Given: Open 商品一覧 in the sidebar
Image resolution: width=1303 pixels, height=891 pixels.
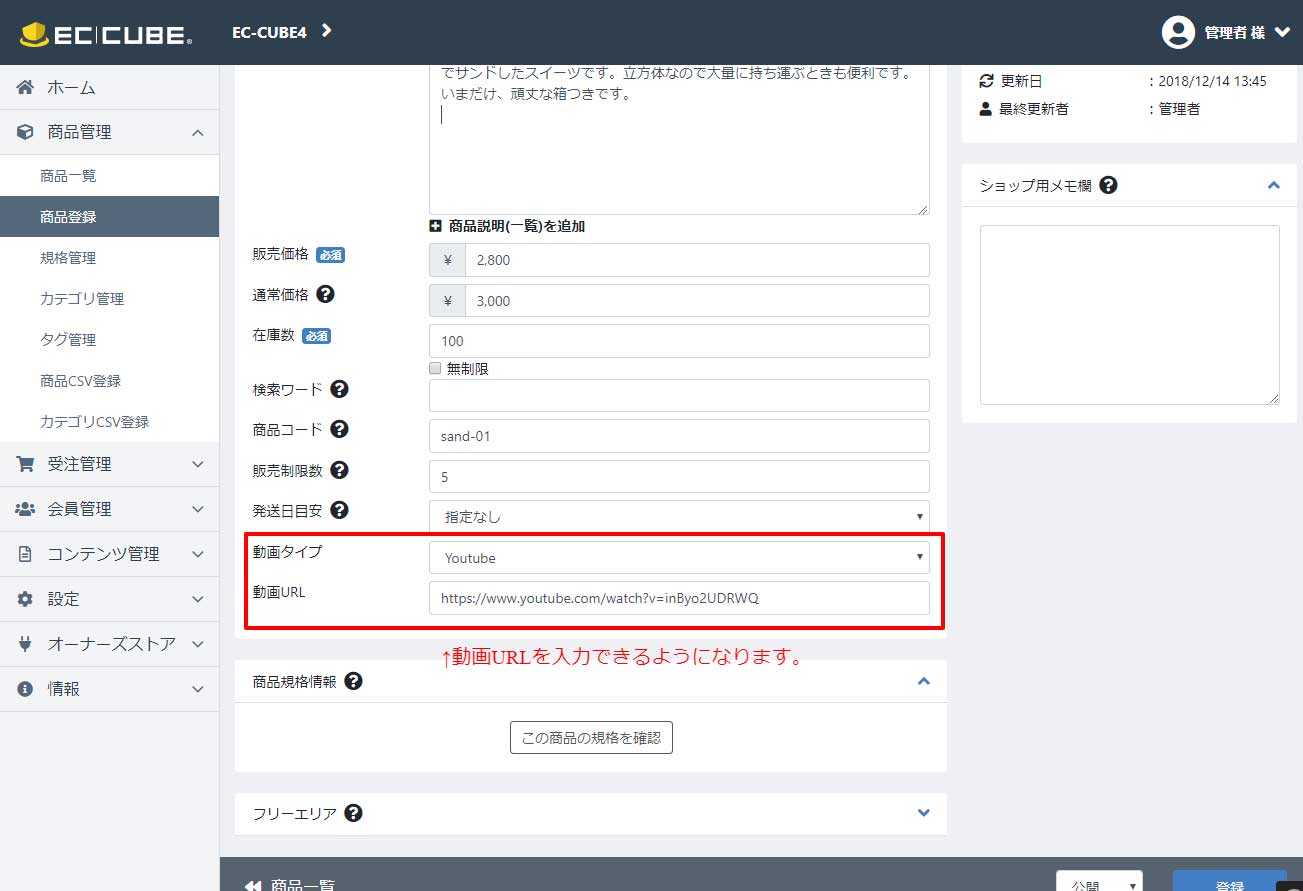Looking at the screenshot, I should click(109, 176).
